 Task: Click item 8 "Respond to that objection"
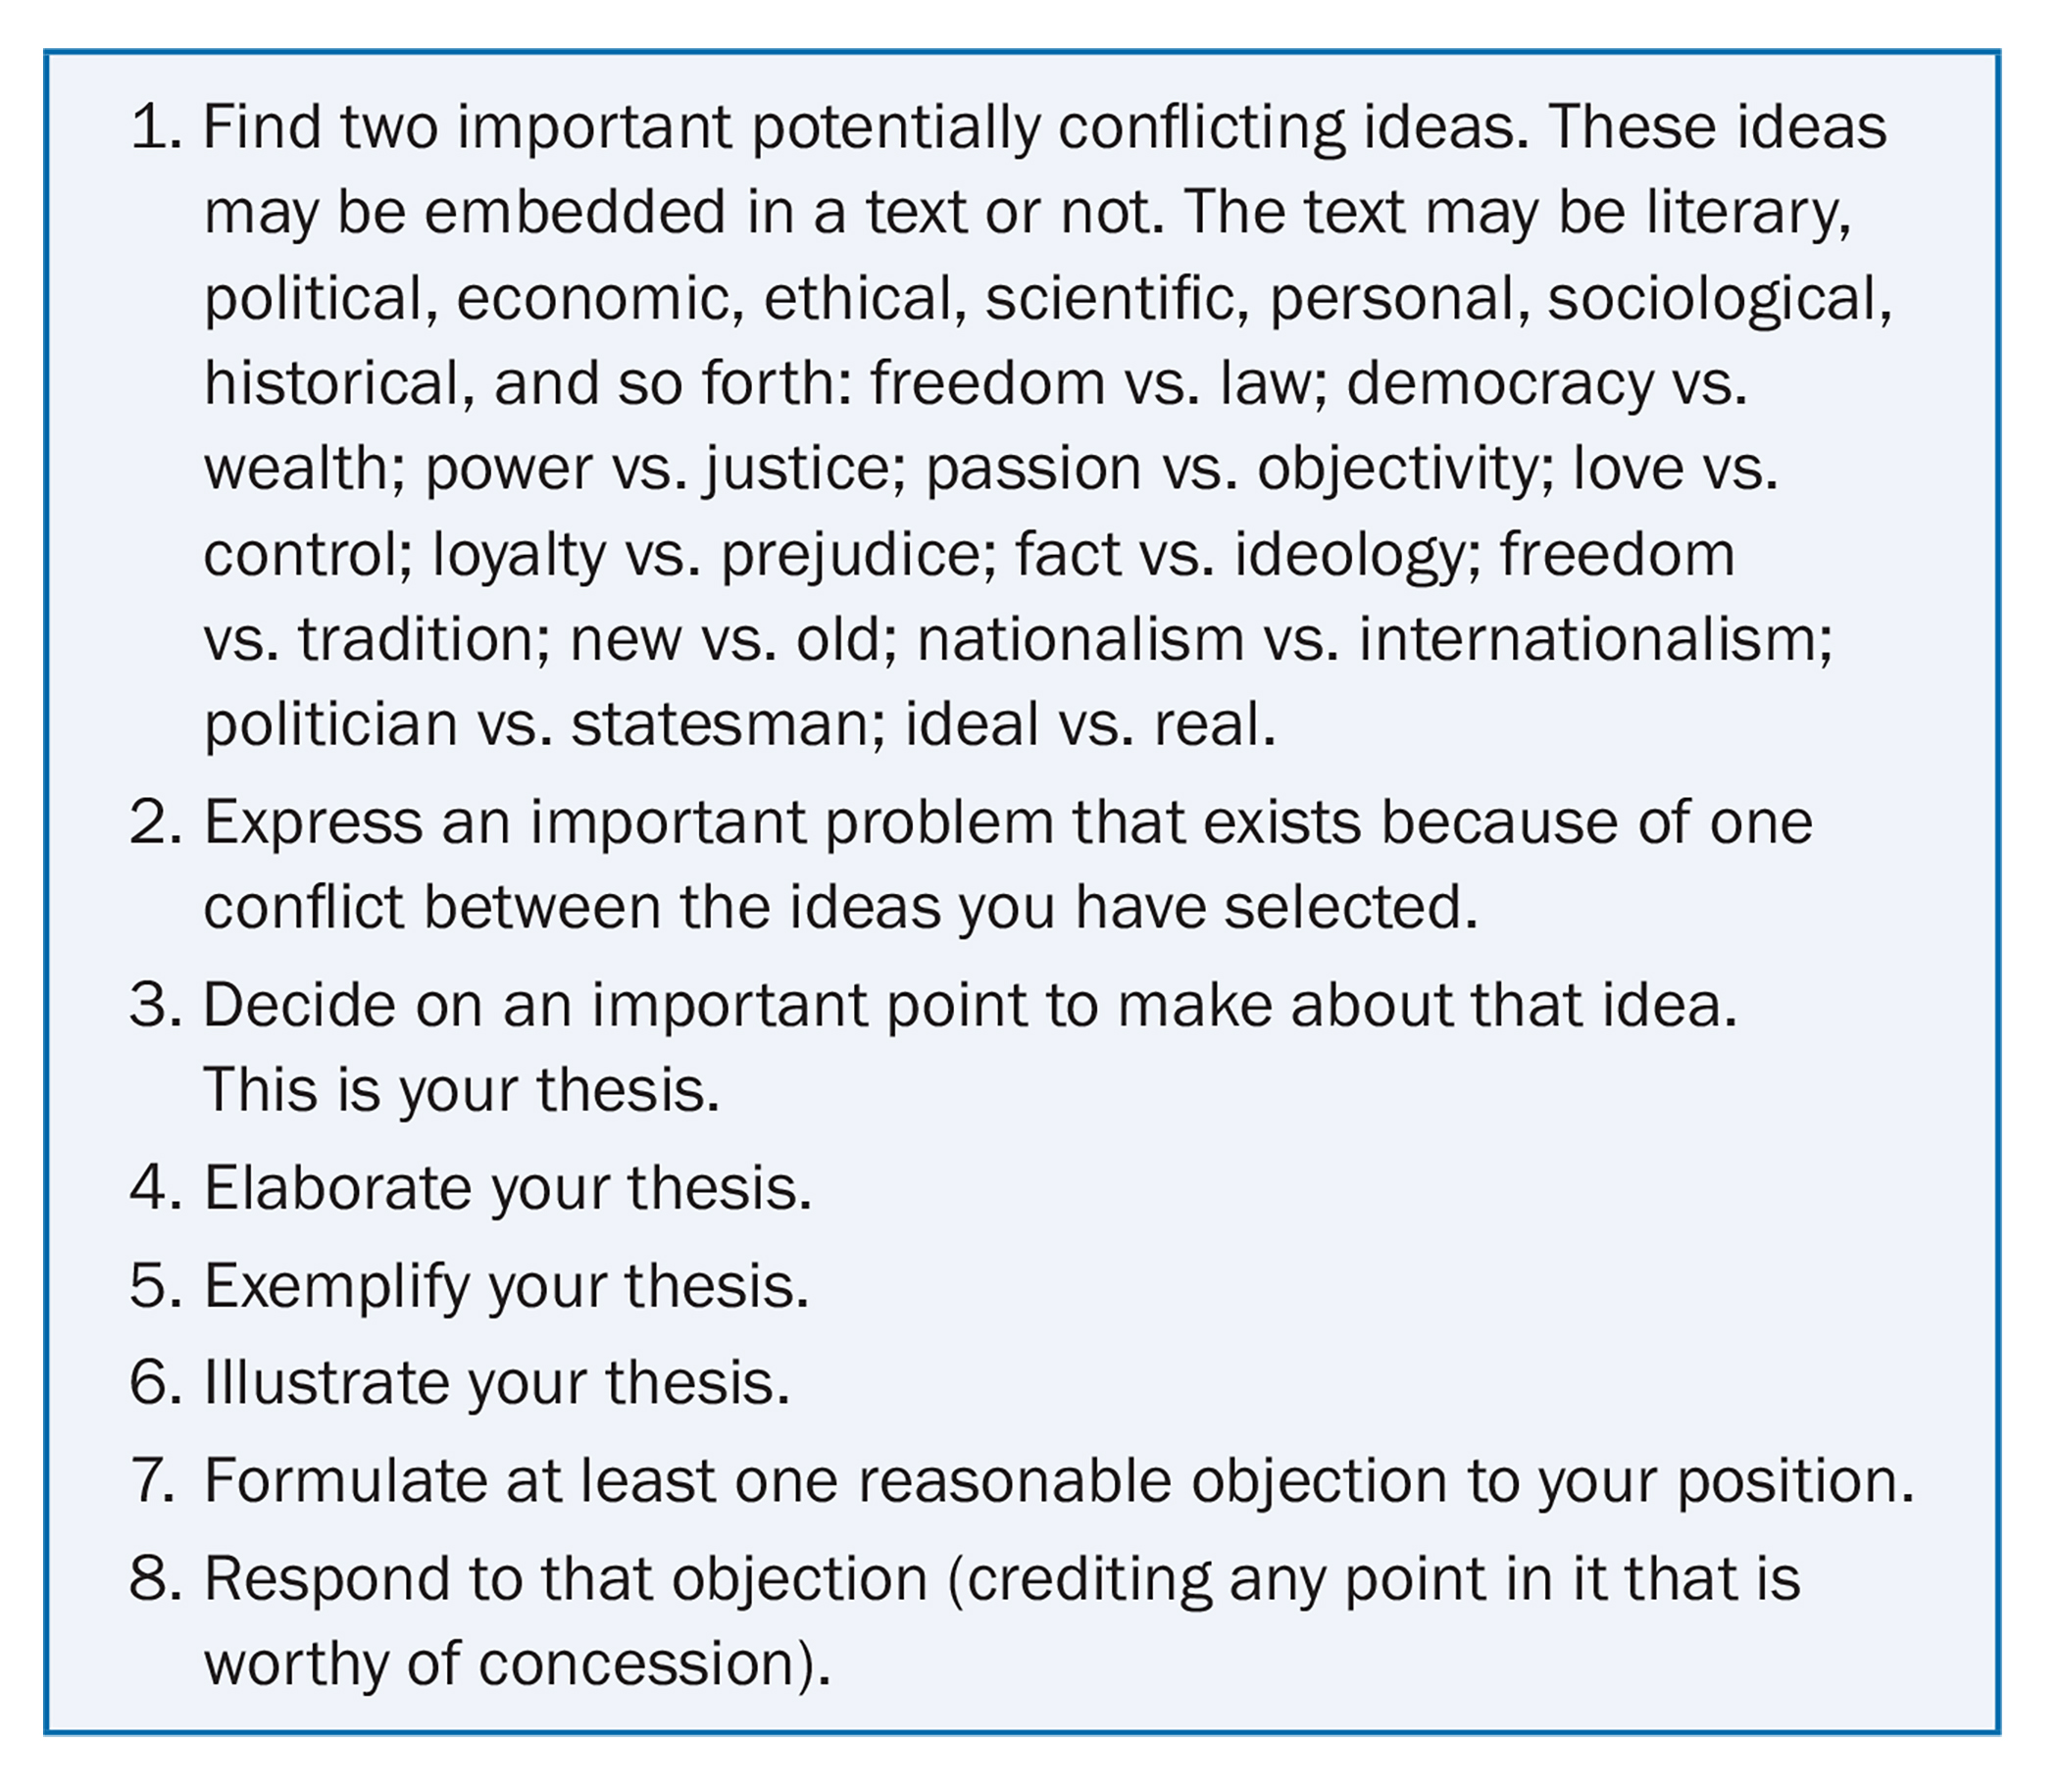[566, 1579]
